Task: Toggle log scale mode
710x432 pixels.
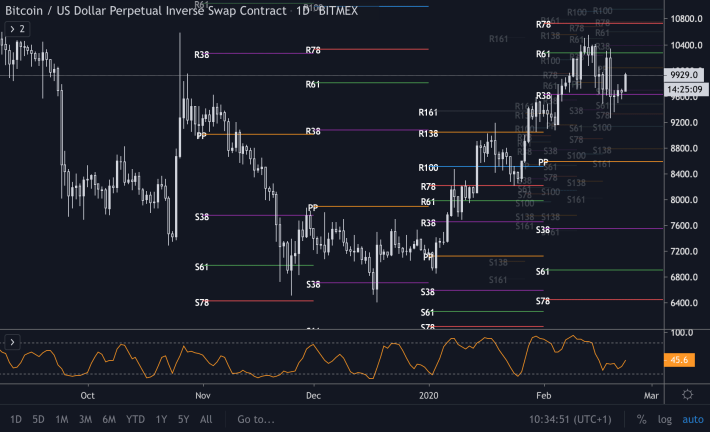Action: point(664,419)
